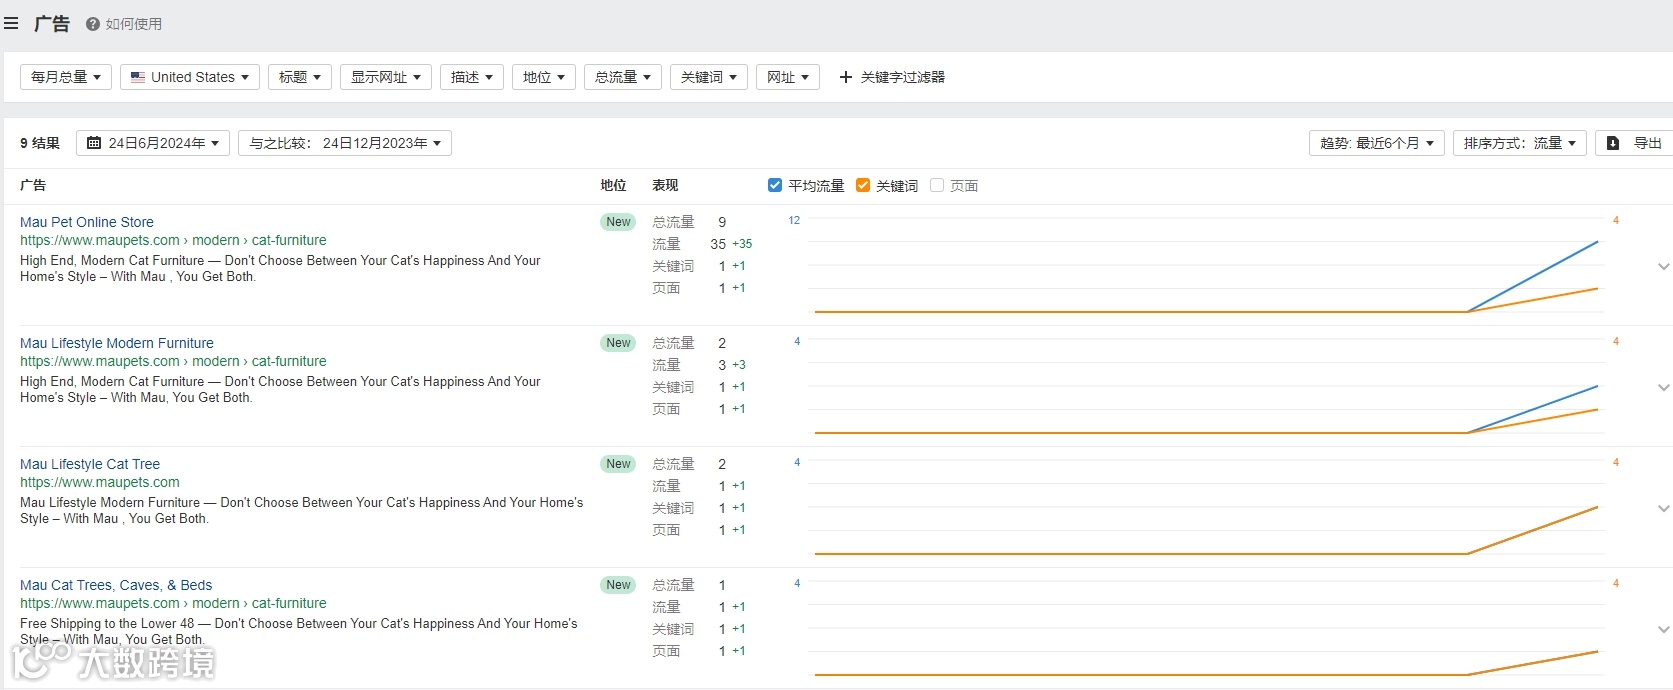This screenshot has height=690, width=1673.
Task: Open Mau Lifestyle Cat Tree ad title
Action: tap(90, 464)
